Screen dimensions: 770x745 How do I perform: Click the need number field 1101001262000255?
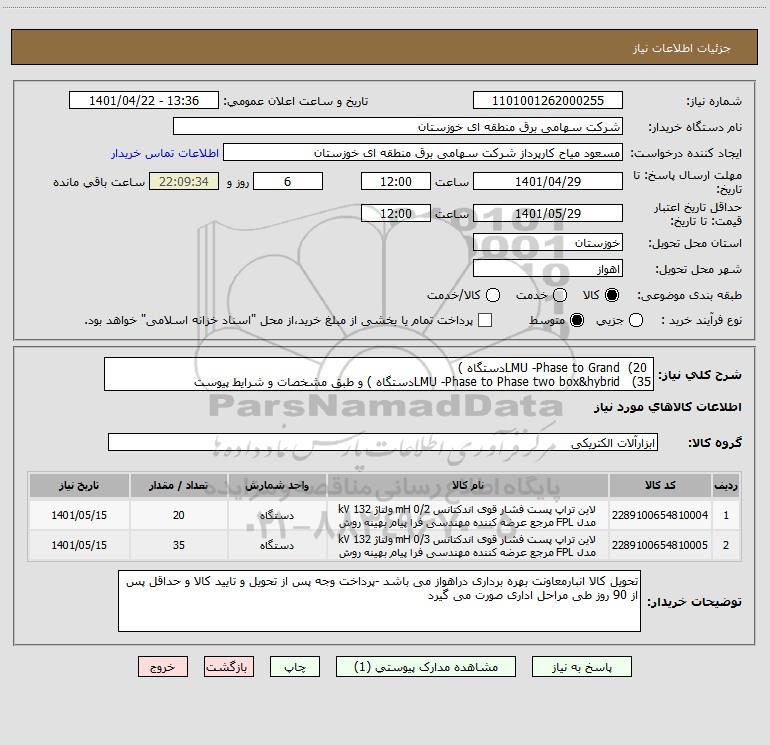(x=548, y=100)
